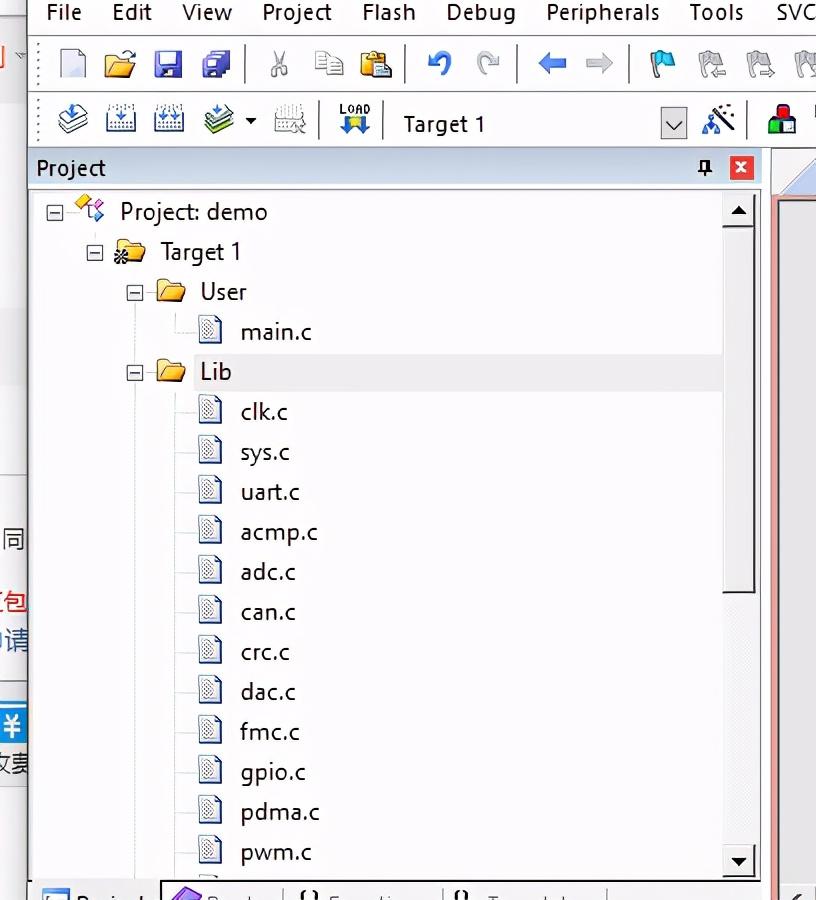The height and width of the screenshot is (900, 816).
Task: Open the batch build dropdown arrow
Action: pyautogui.click(x=251, y=121)
